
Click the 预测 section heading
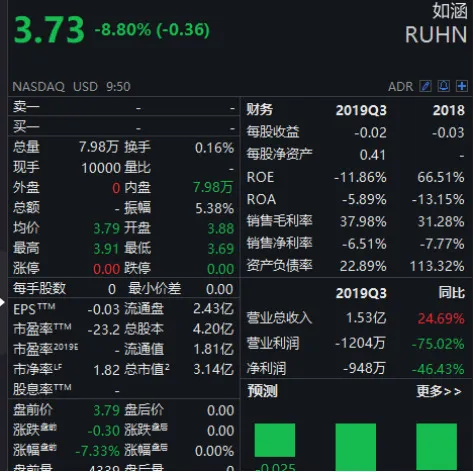coord(262,391)
